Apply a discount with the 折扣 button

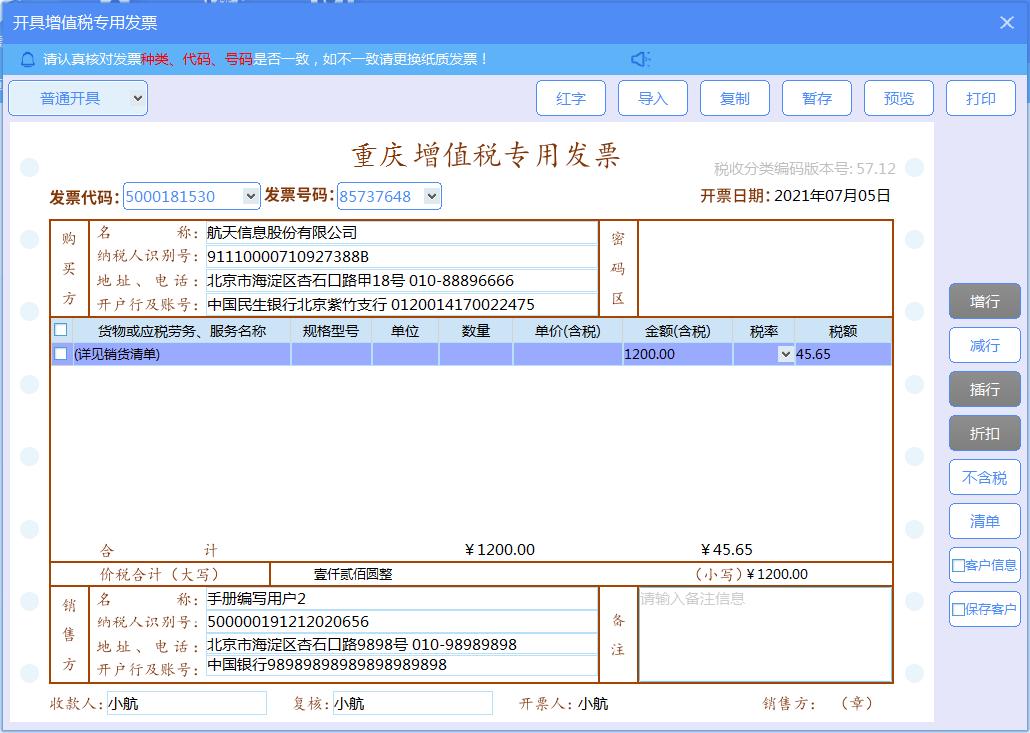[x=984, y=433]
